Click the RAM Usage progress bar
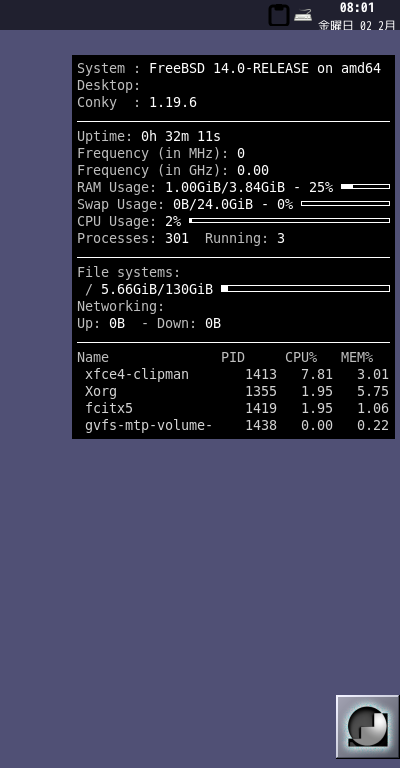Image resolution: width=400 pixels, height=768 pixels. coord(365,187)
